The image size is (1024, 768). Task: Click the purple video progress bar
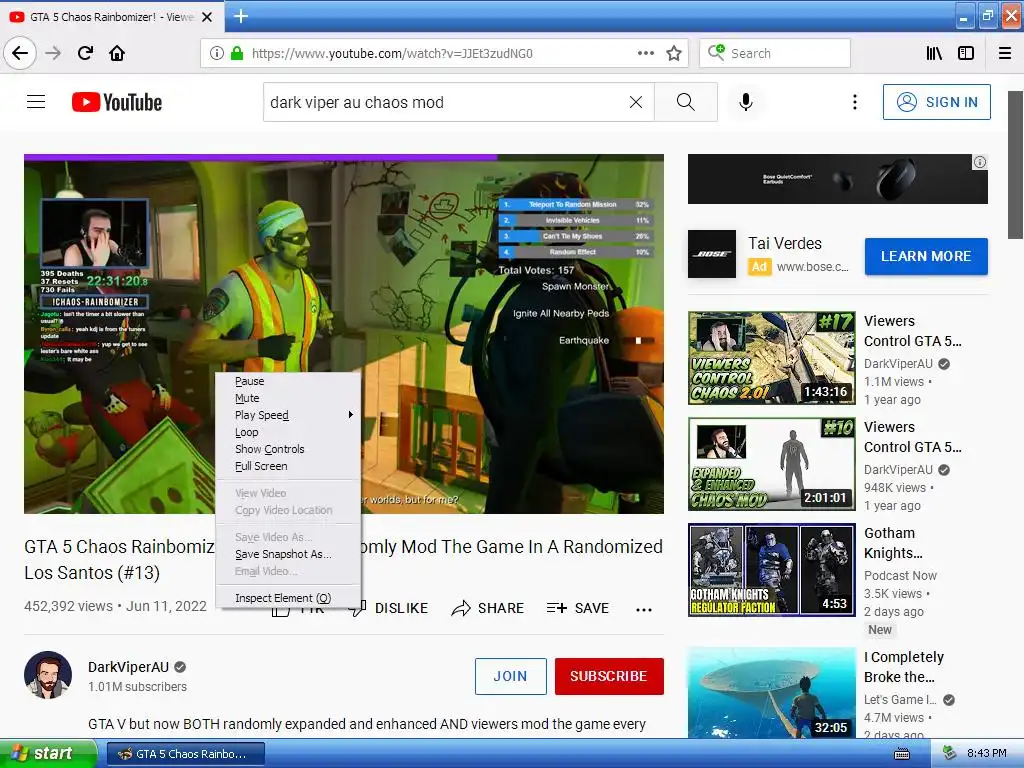(x=260, y=157)
